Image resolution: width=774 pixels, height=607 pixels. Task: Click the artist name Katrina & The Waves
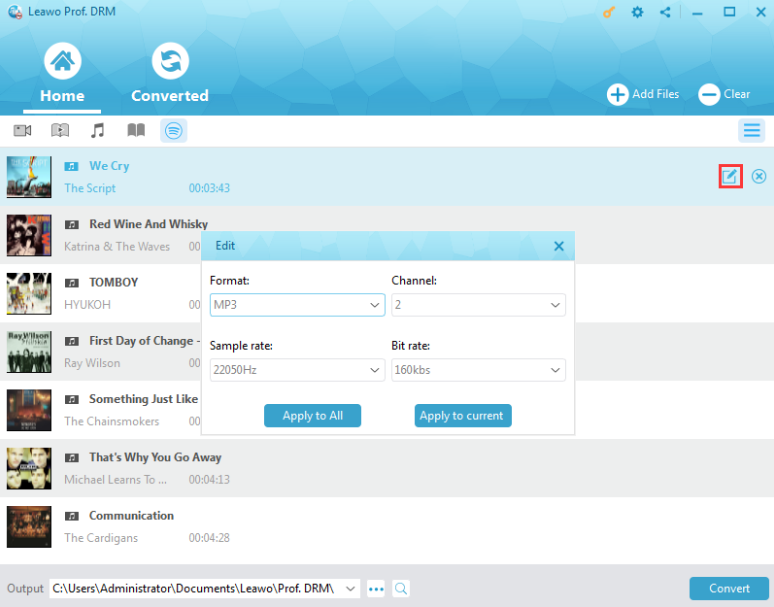point(117,246)
